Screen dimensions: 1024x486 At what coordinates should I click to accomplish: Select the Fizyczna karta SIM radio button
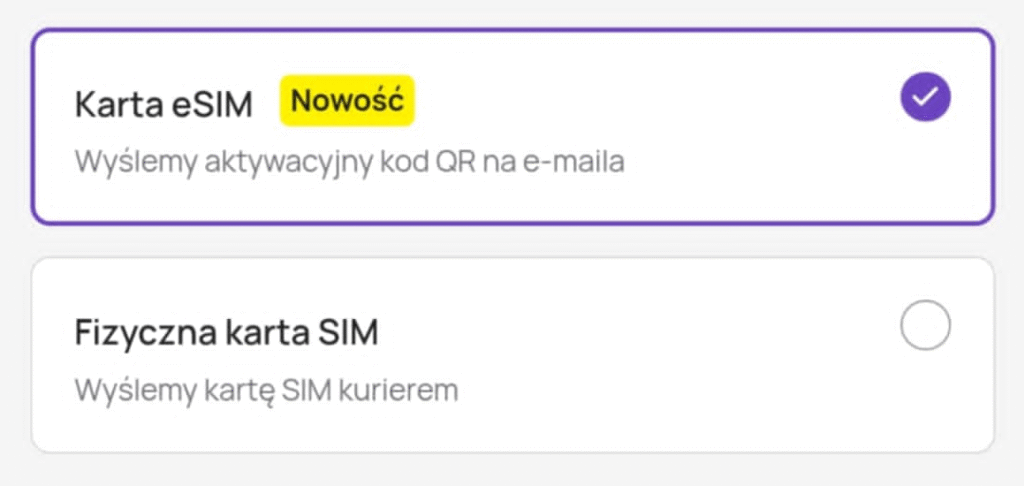[925, 326]
